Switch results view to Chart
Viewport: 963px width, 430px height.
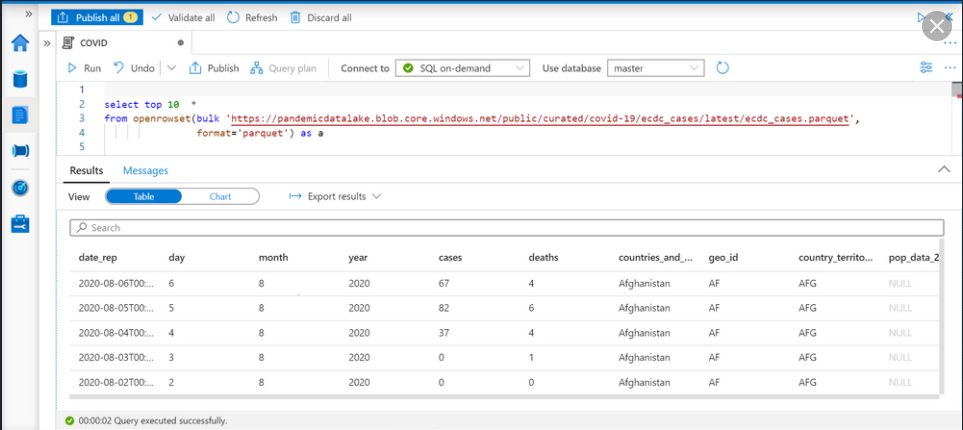coord(220,197)
